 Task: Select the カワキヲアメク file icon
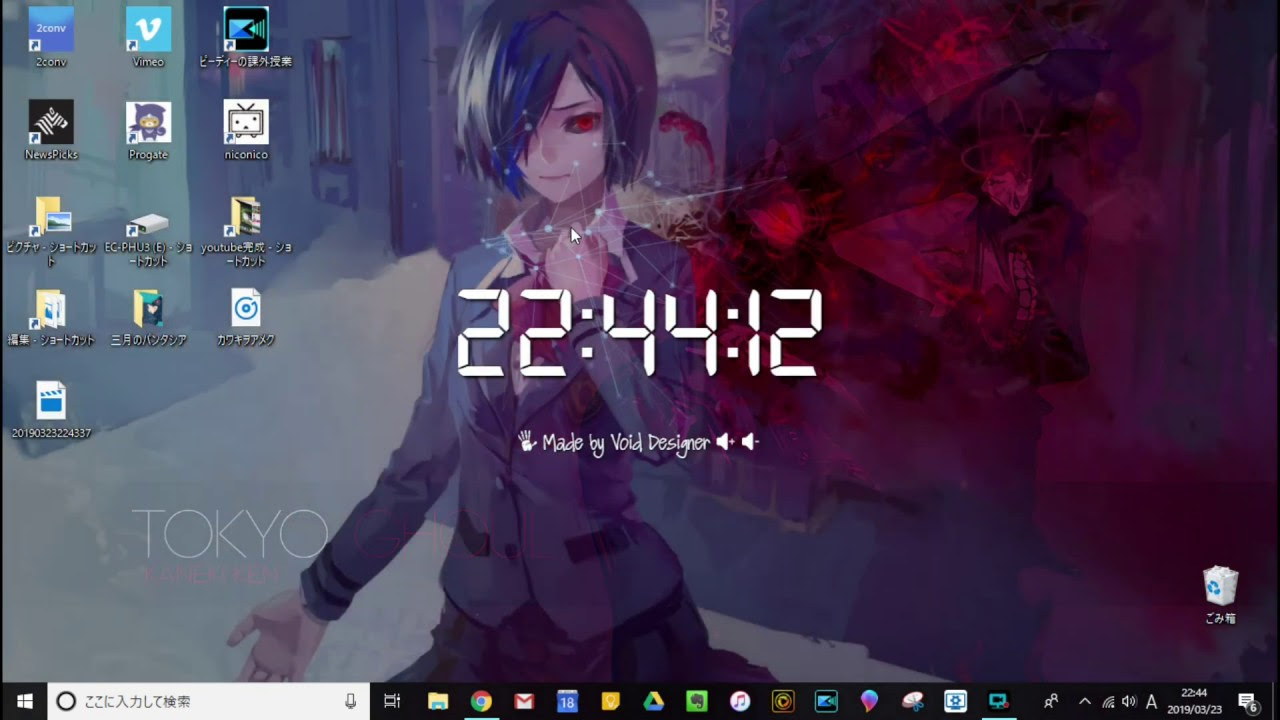point(246,317)
